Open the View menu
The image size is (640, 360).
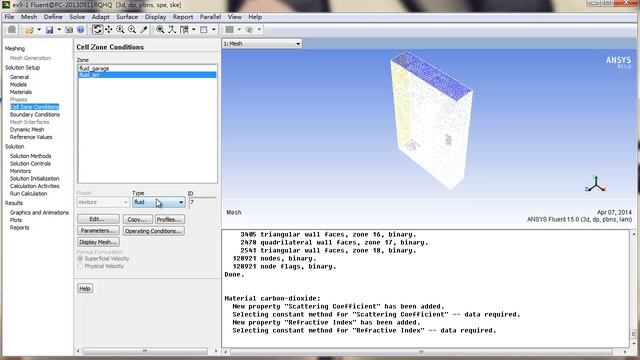(234, 17)
